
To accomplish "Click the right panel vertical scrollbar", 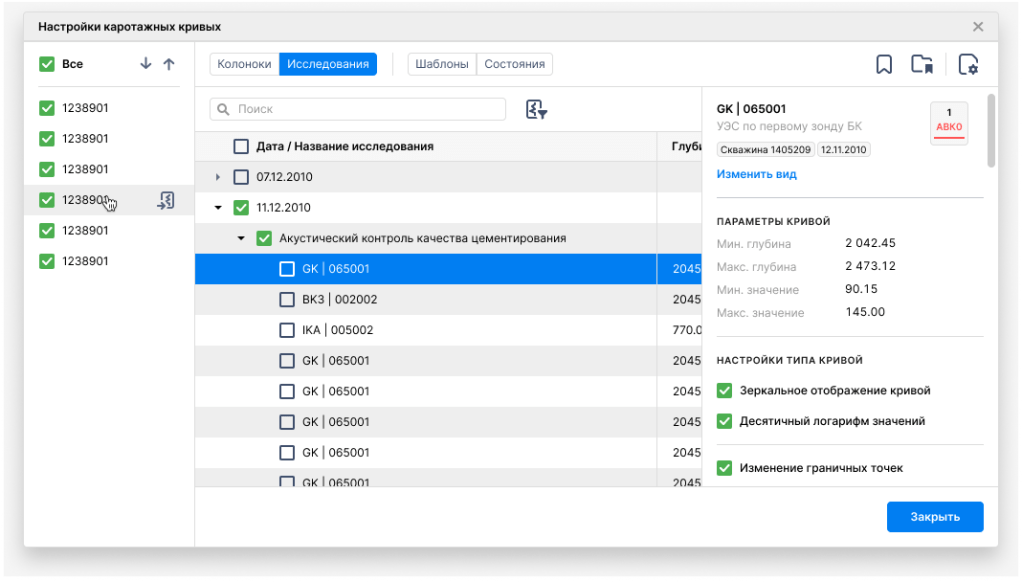I will (991, 130).
